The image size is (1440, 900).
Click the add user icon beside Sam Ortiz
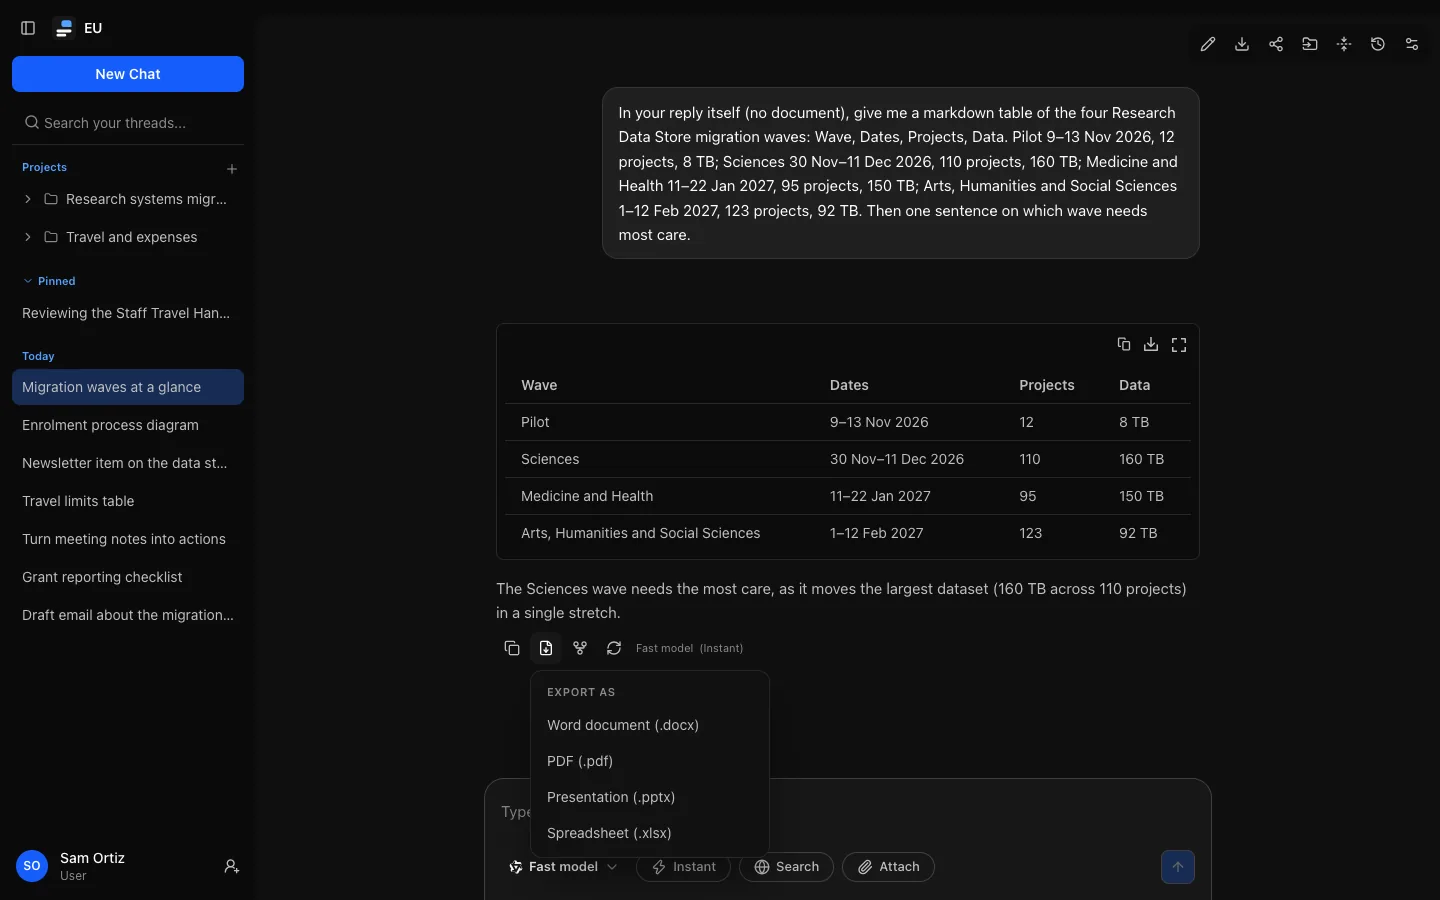click(x=232, y=867)
